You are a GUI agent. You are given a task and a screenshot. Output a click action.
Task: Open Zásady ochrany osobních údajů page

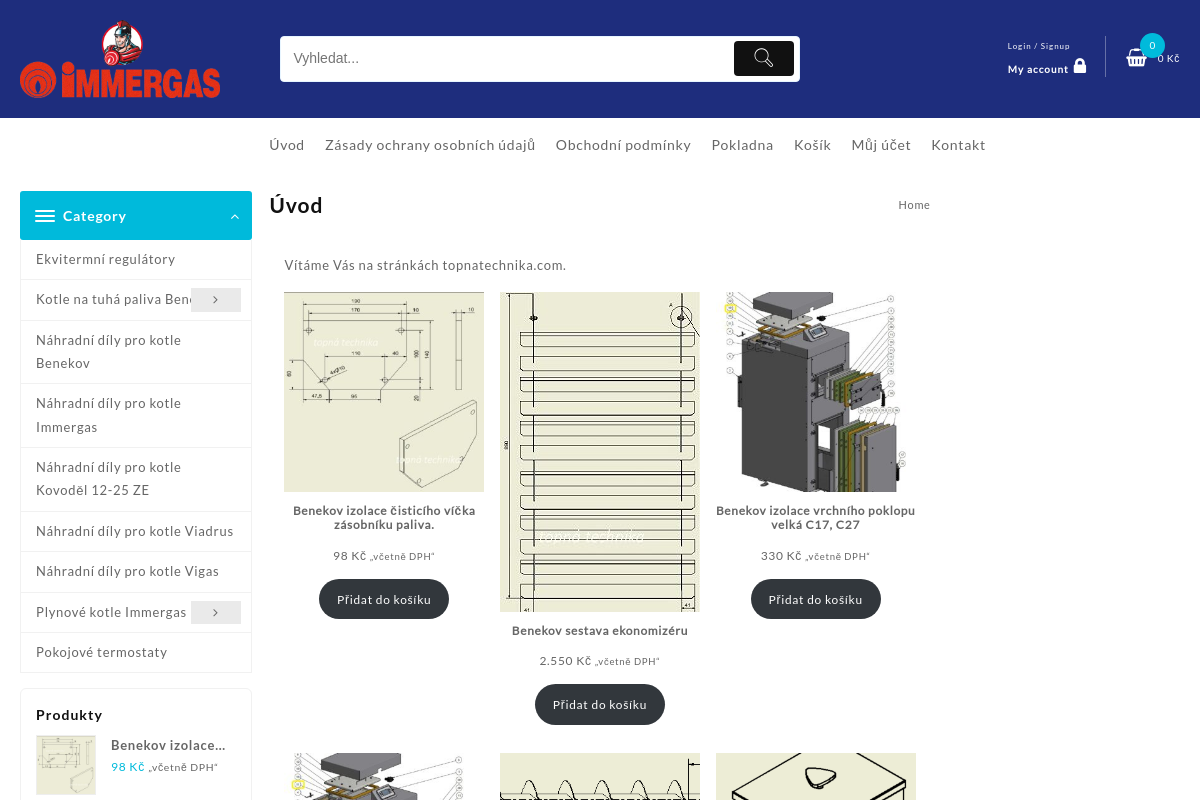click(430, 145)
